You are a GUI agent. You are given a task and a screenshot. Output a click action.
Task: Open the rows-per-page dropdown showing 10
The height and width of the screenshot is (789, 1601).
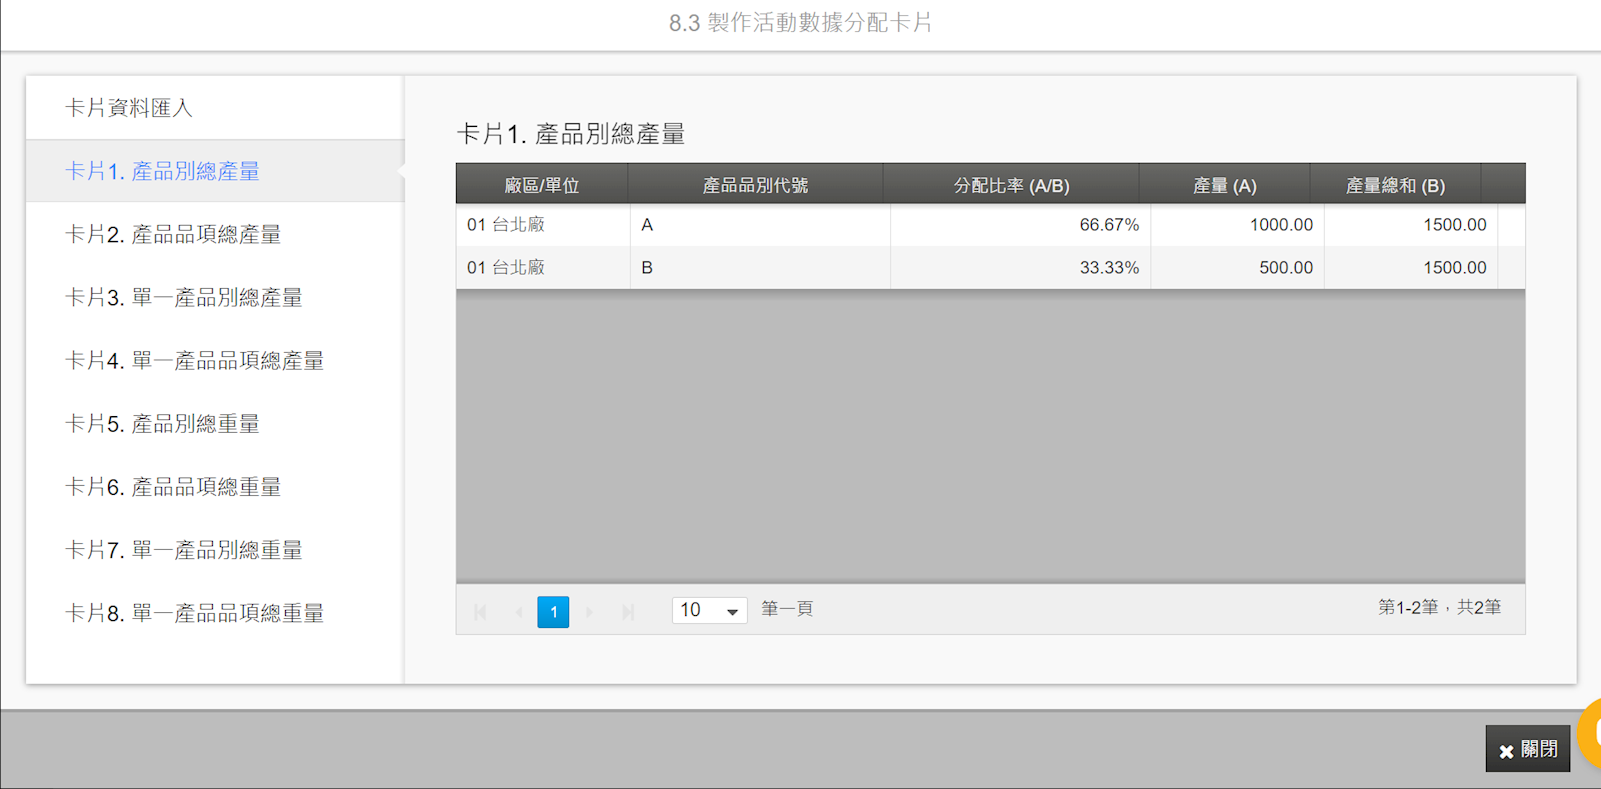point(709,610)
